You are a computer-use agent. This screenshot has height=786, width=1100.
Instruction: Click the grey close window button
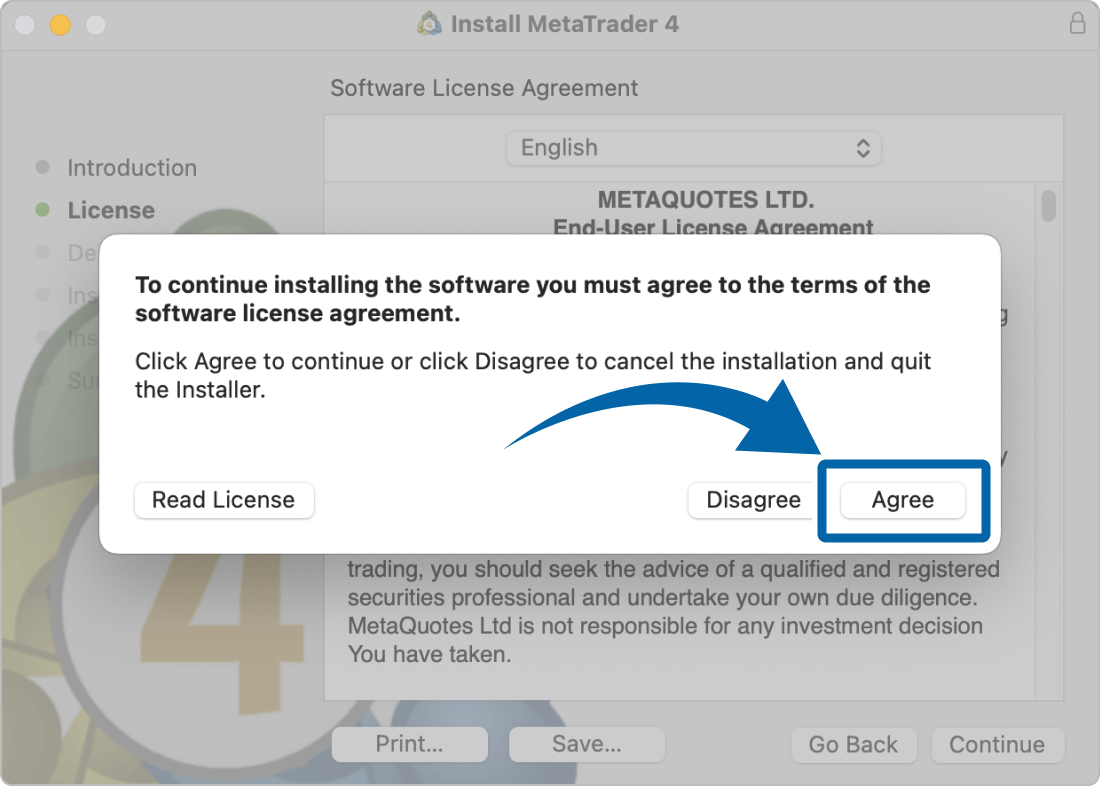(x=25, y=25)
